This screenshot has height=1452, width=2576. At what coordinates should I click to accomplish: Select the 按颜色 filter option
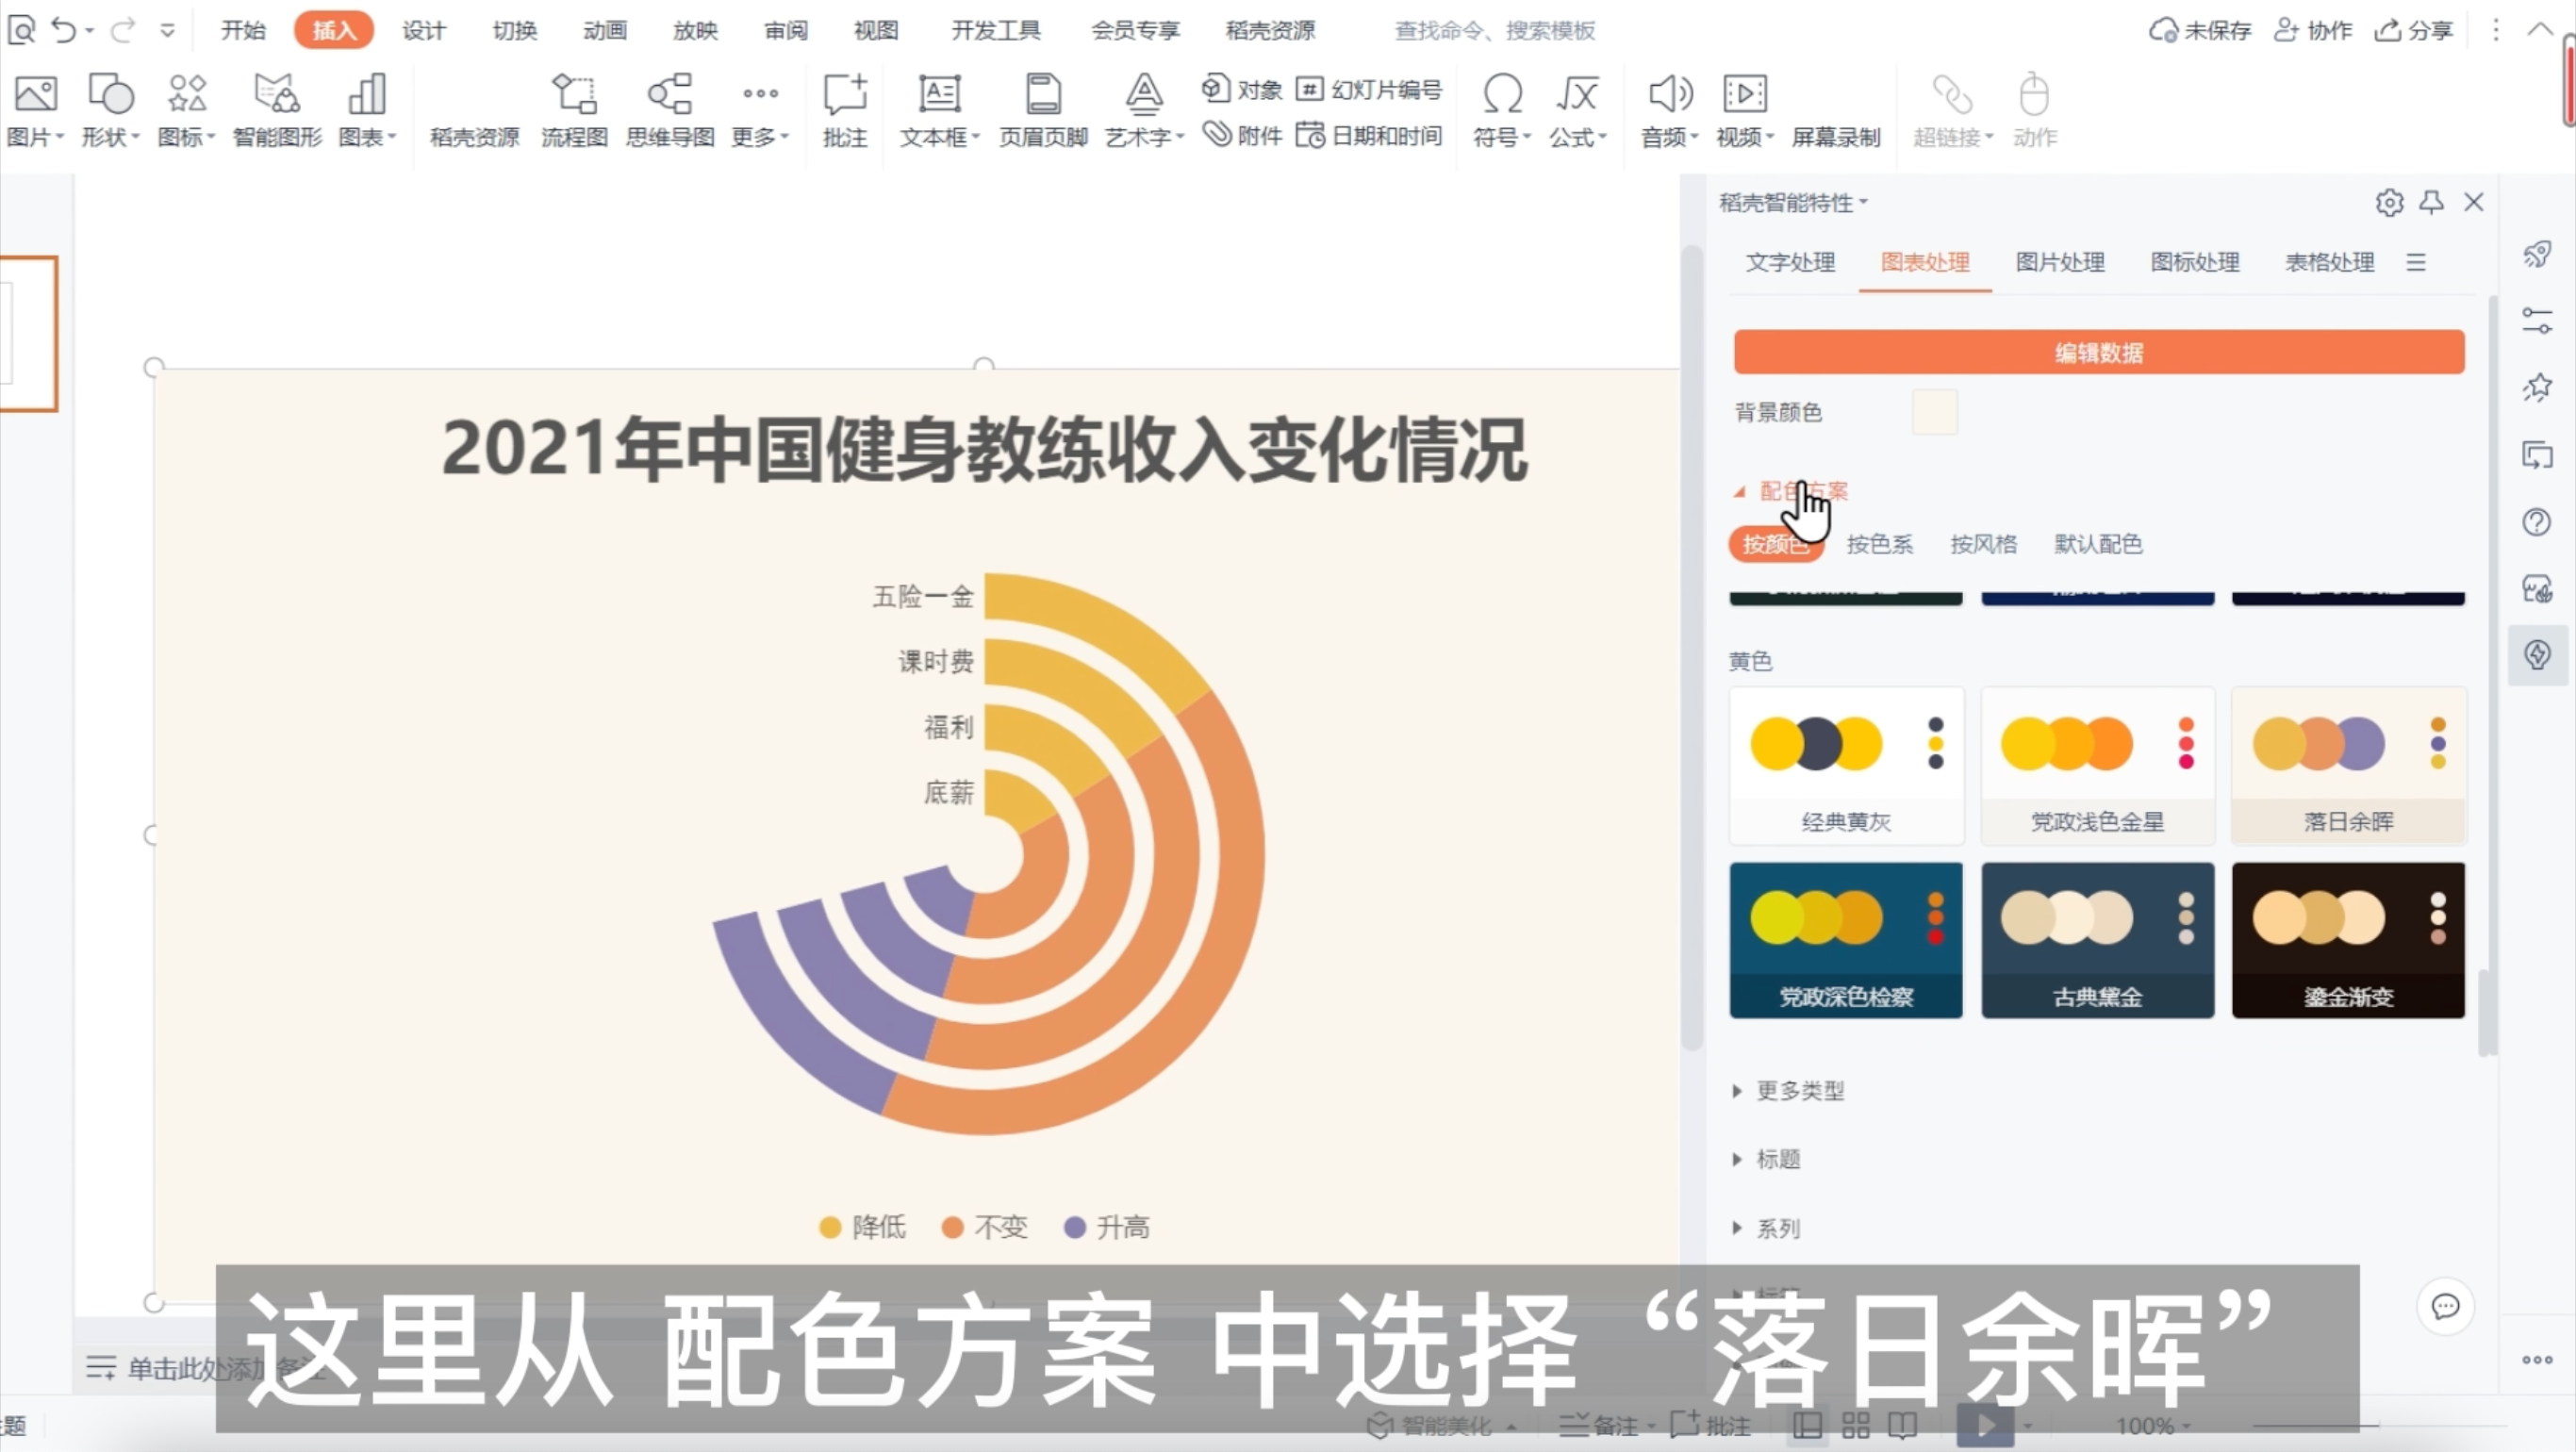[1776, 544]
